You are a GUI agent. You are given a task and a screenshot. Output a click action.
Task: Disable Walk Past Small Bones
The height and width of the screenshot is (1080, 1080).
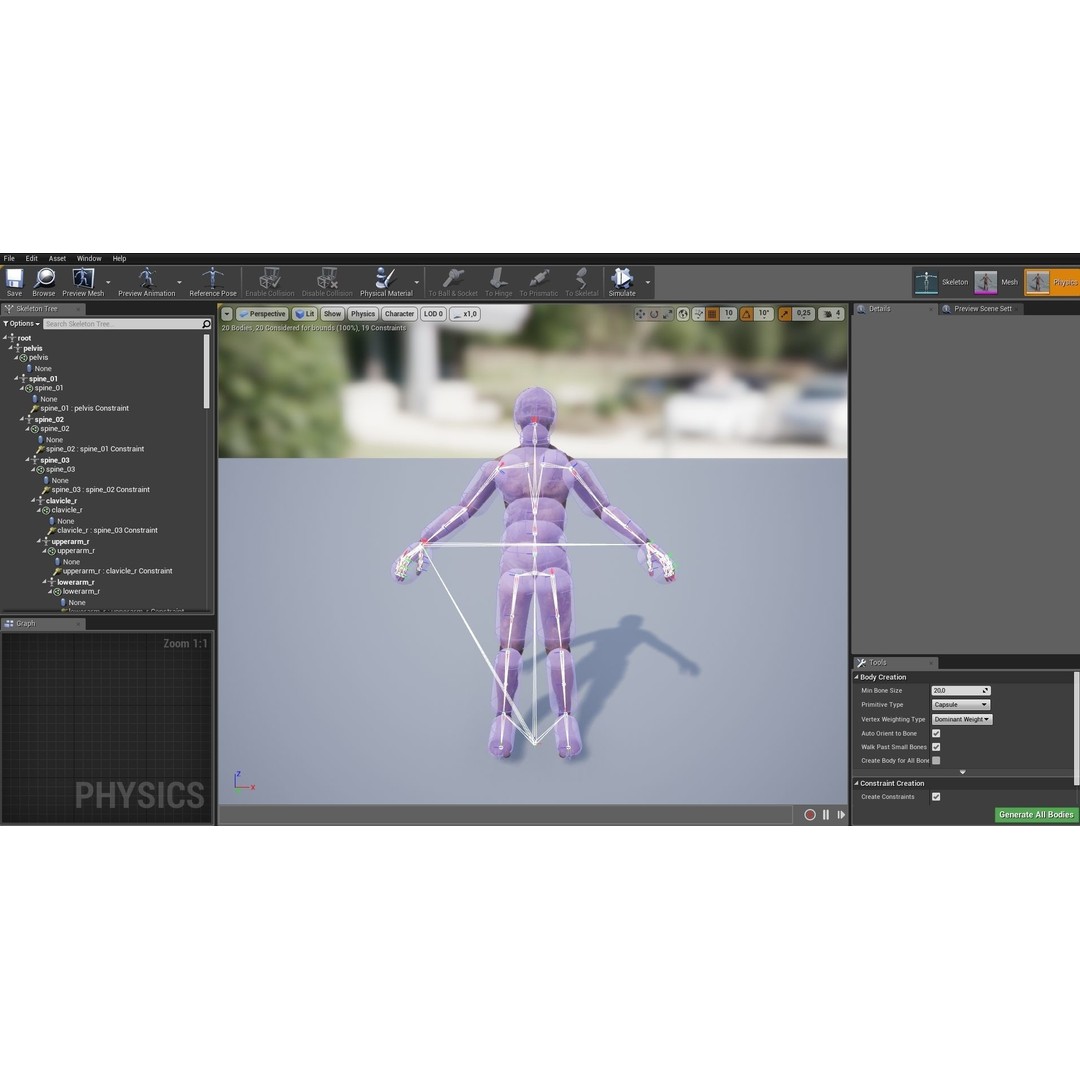pyautogui.click(x=937, y=746)
